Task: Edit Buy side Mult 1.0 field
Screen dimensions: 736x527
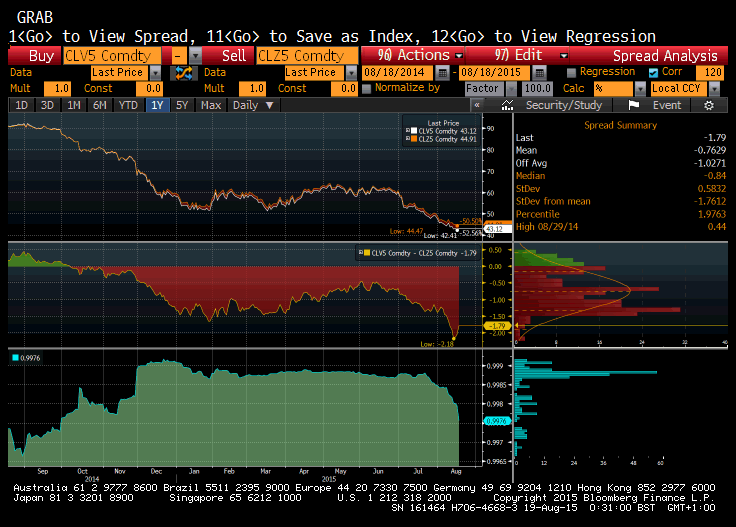Action: 57,88
